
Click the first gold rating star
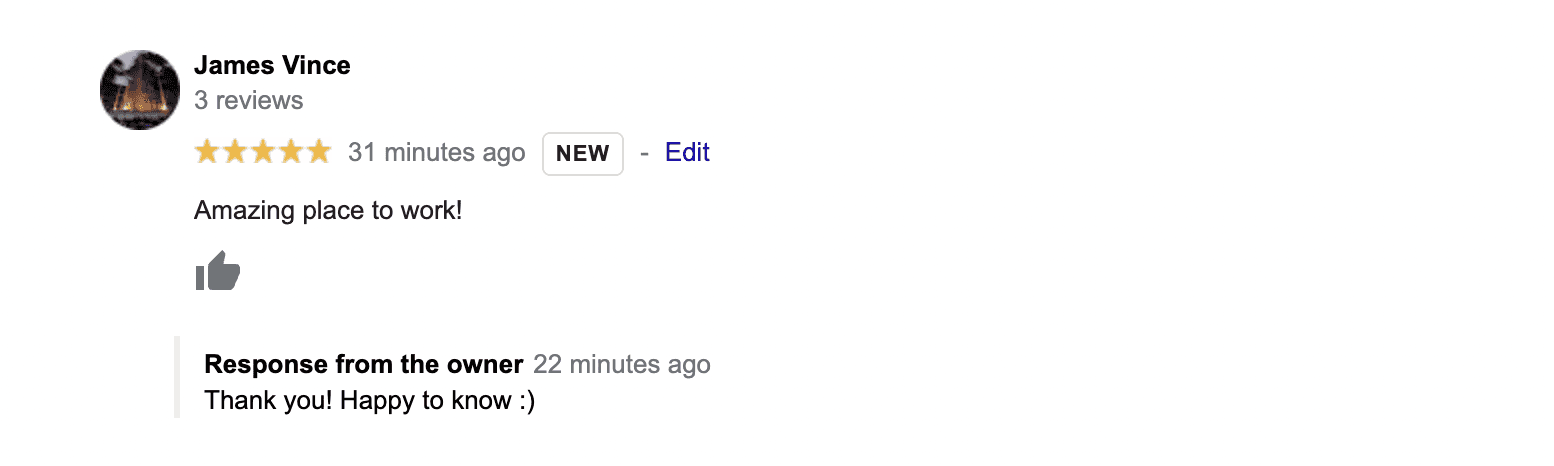pyautogui.click(x=207, y=152)
